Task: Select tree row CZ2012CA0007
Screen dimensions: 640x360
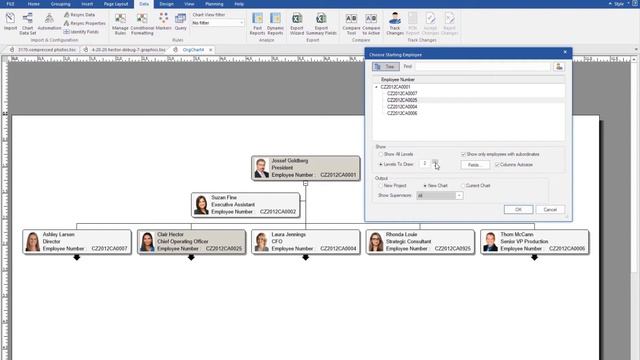Action: click(x=402, y=93)
